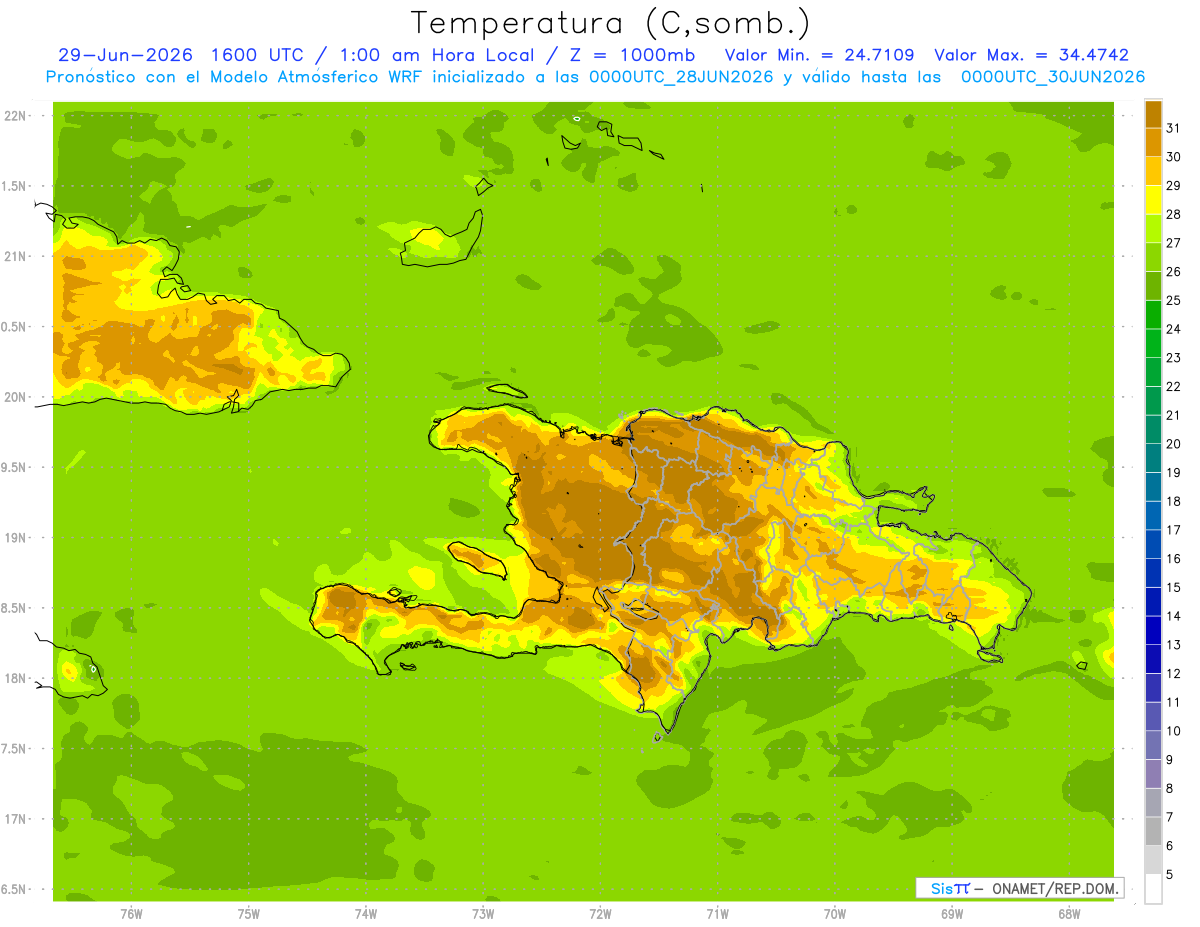Click the '76W' longitude label

(131, 913)
